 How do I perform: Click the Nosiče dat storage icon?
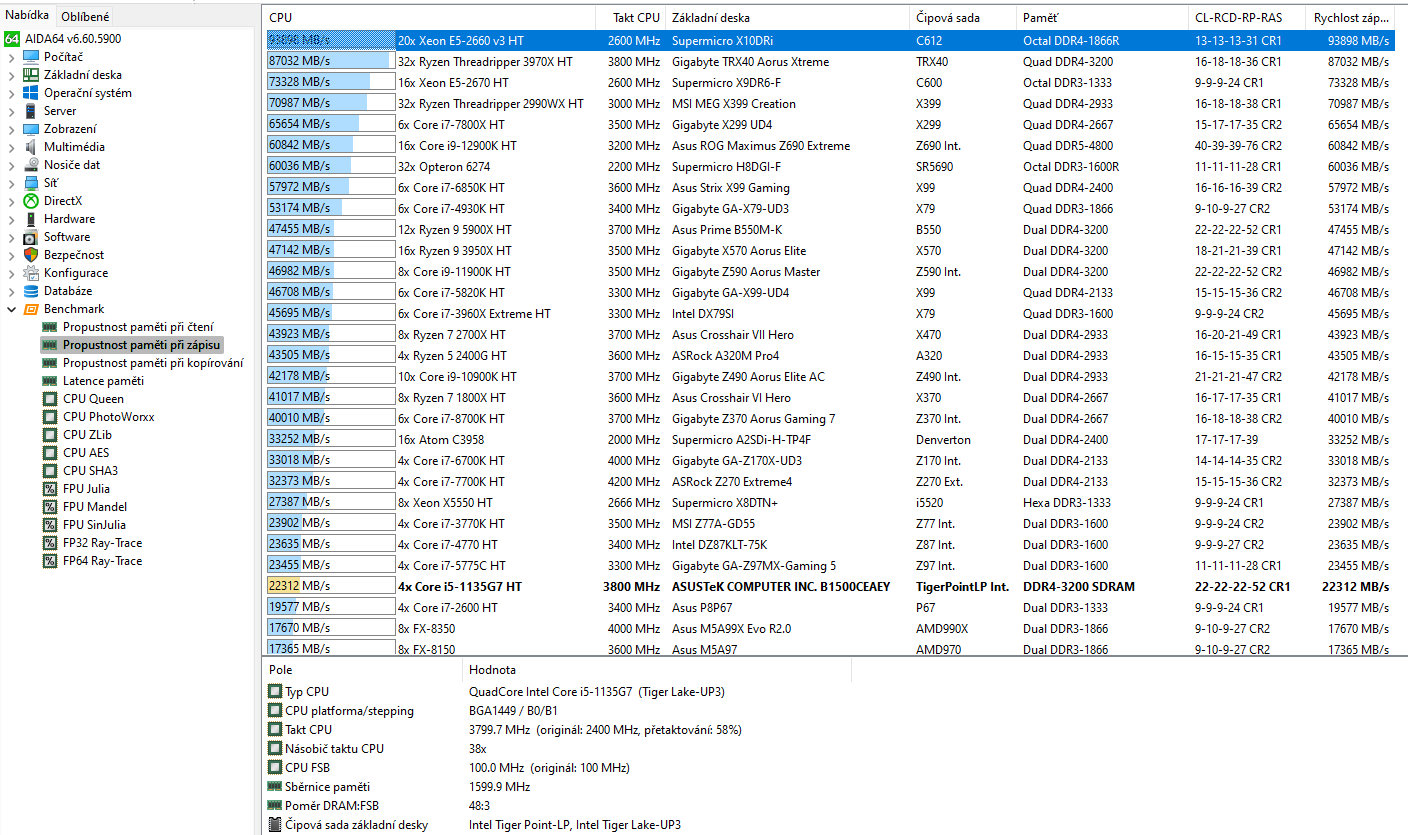pos(31,164)
